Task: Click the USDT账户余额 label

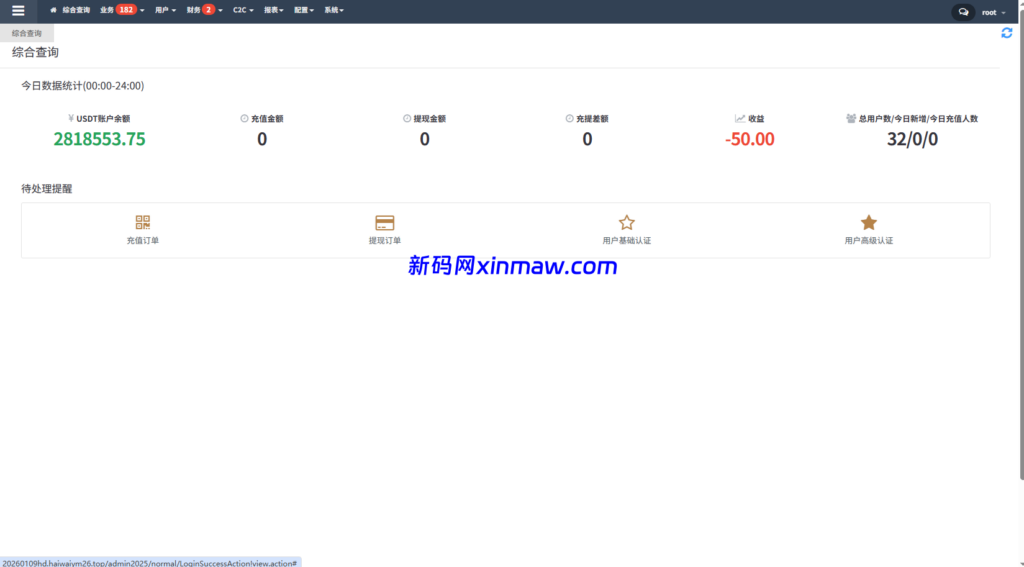Action: click(103, 119)
